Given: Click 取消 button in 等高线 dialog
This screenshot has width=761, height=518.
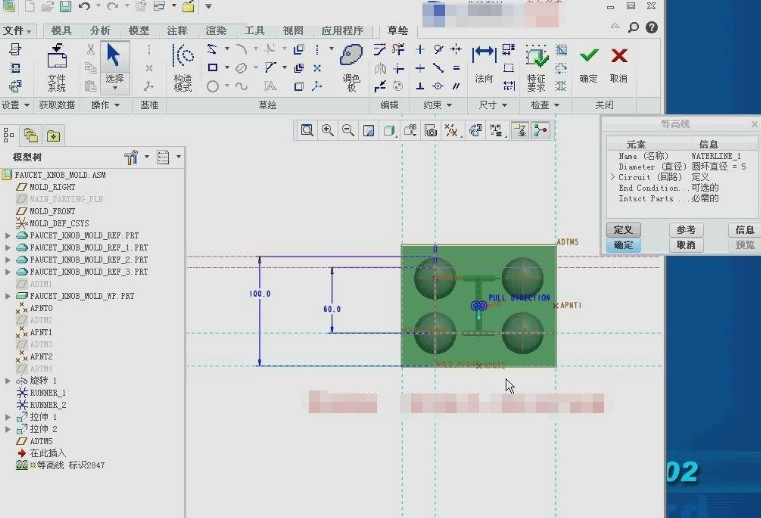Looking at the screenshot, I should 686,245.
